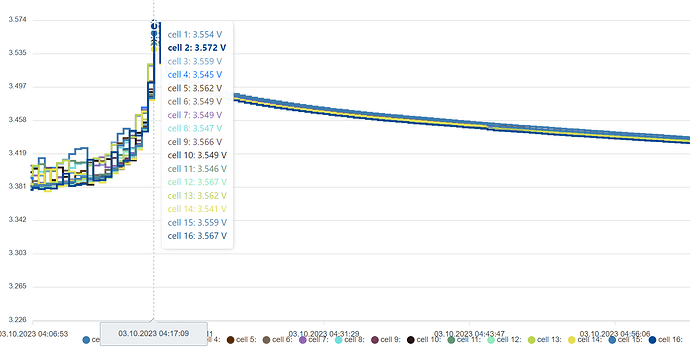Hide cell 12 series via legend entry
Image resolution: width=690 pixels, height=363 pixels.
click(504, 340)
